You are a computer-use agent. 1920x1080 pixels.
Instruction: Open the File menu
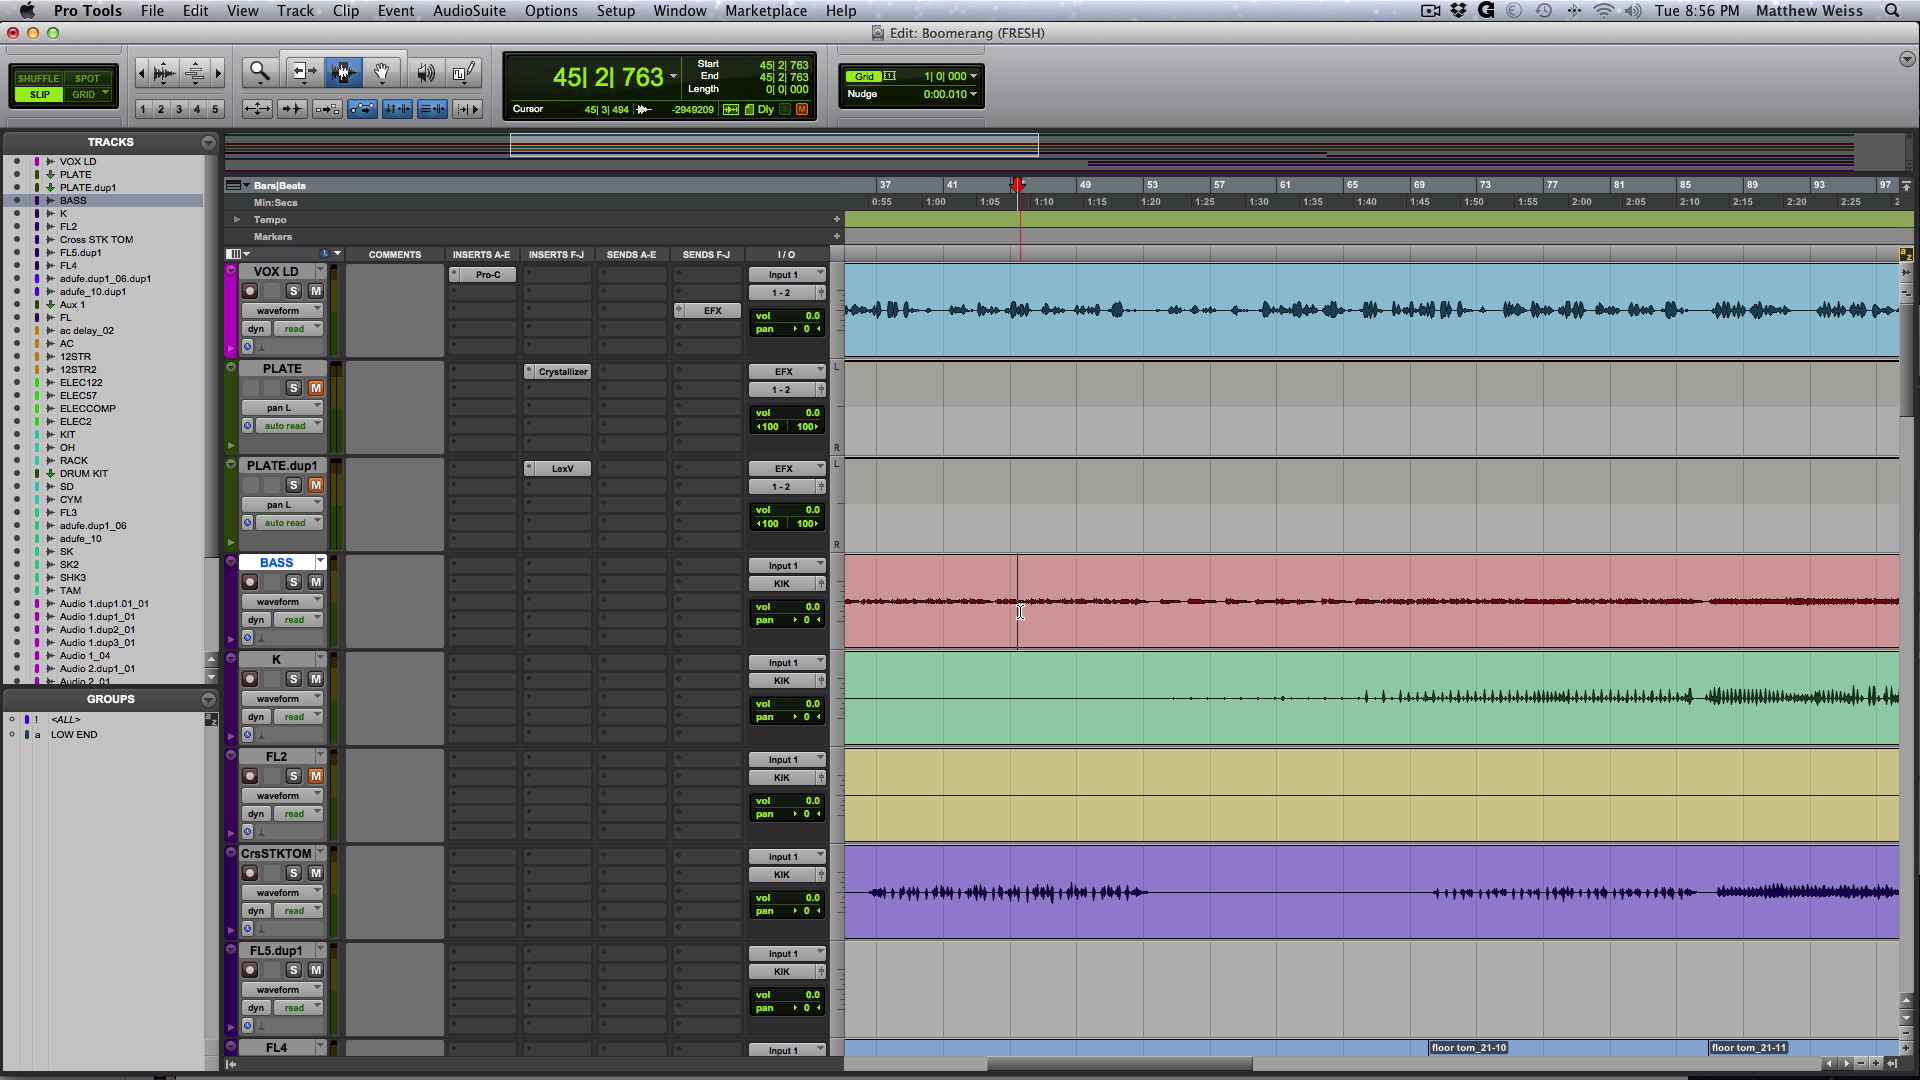[x=152, y=10]
